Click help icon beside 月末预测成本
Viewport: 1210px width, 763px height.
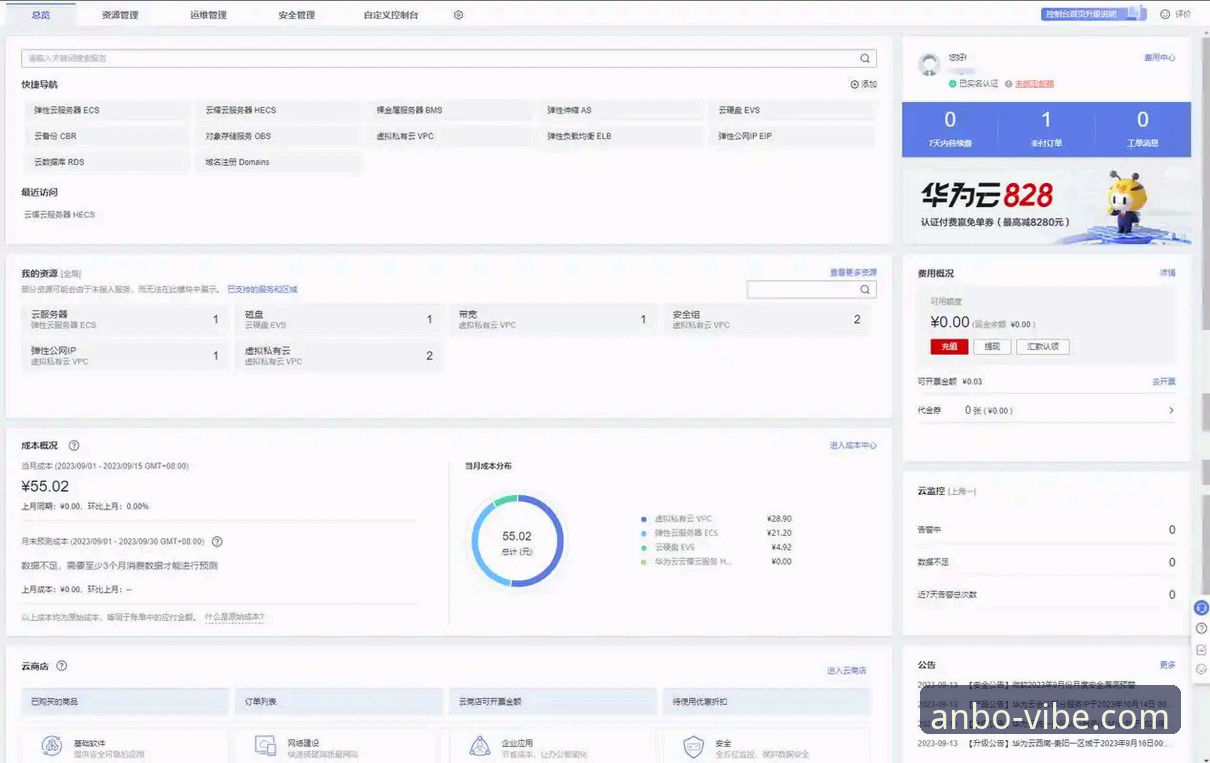tap(217, 542)
